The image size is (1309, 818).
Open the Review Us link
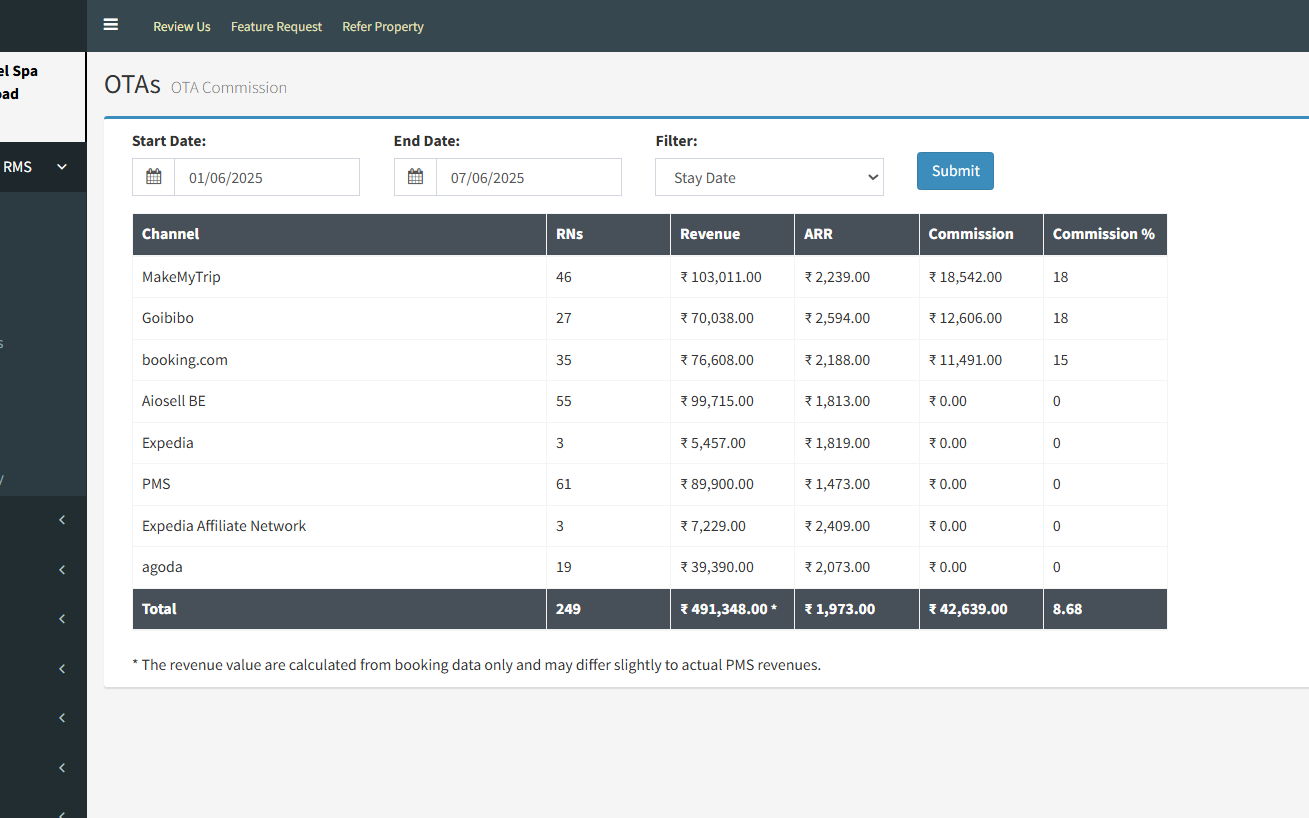[x=182, y=27]
